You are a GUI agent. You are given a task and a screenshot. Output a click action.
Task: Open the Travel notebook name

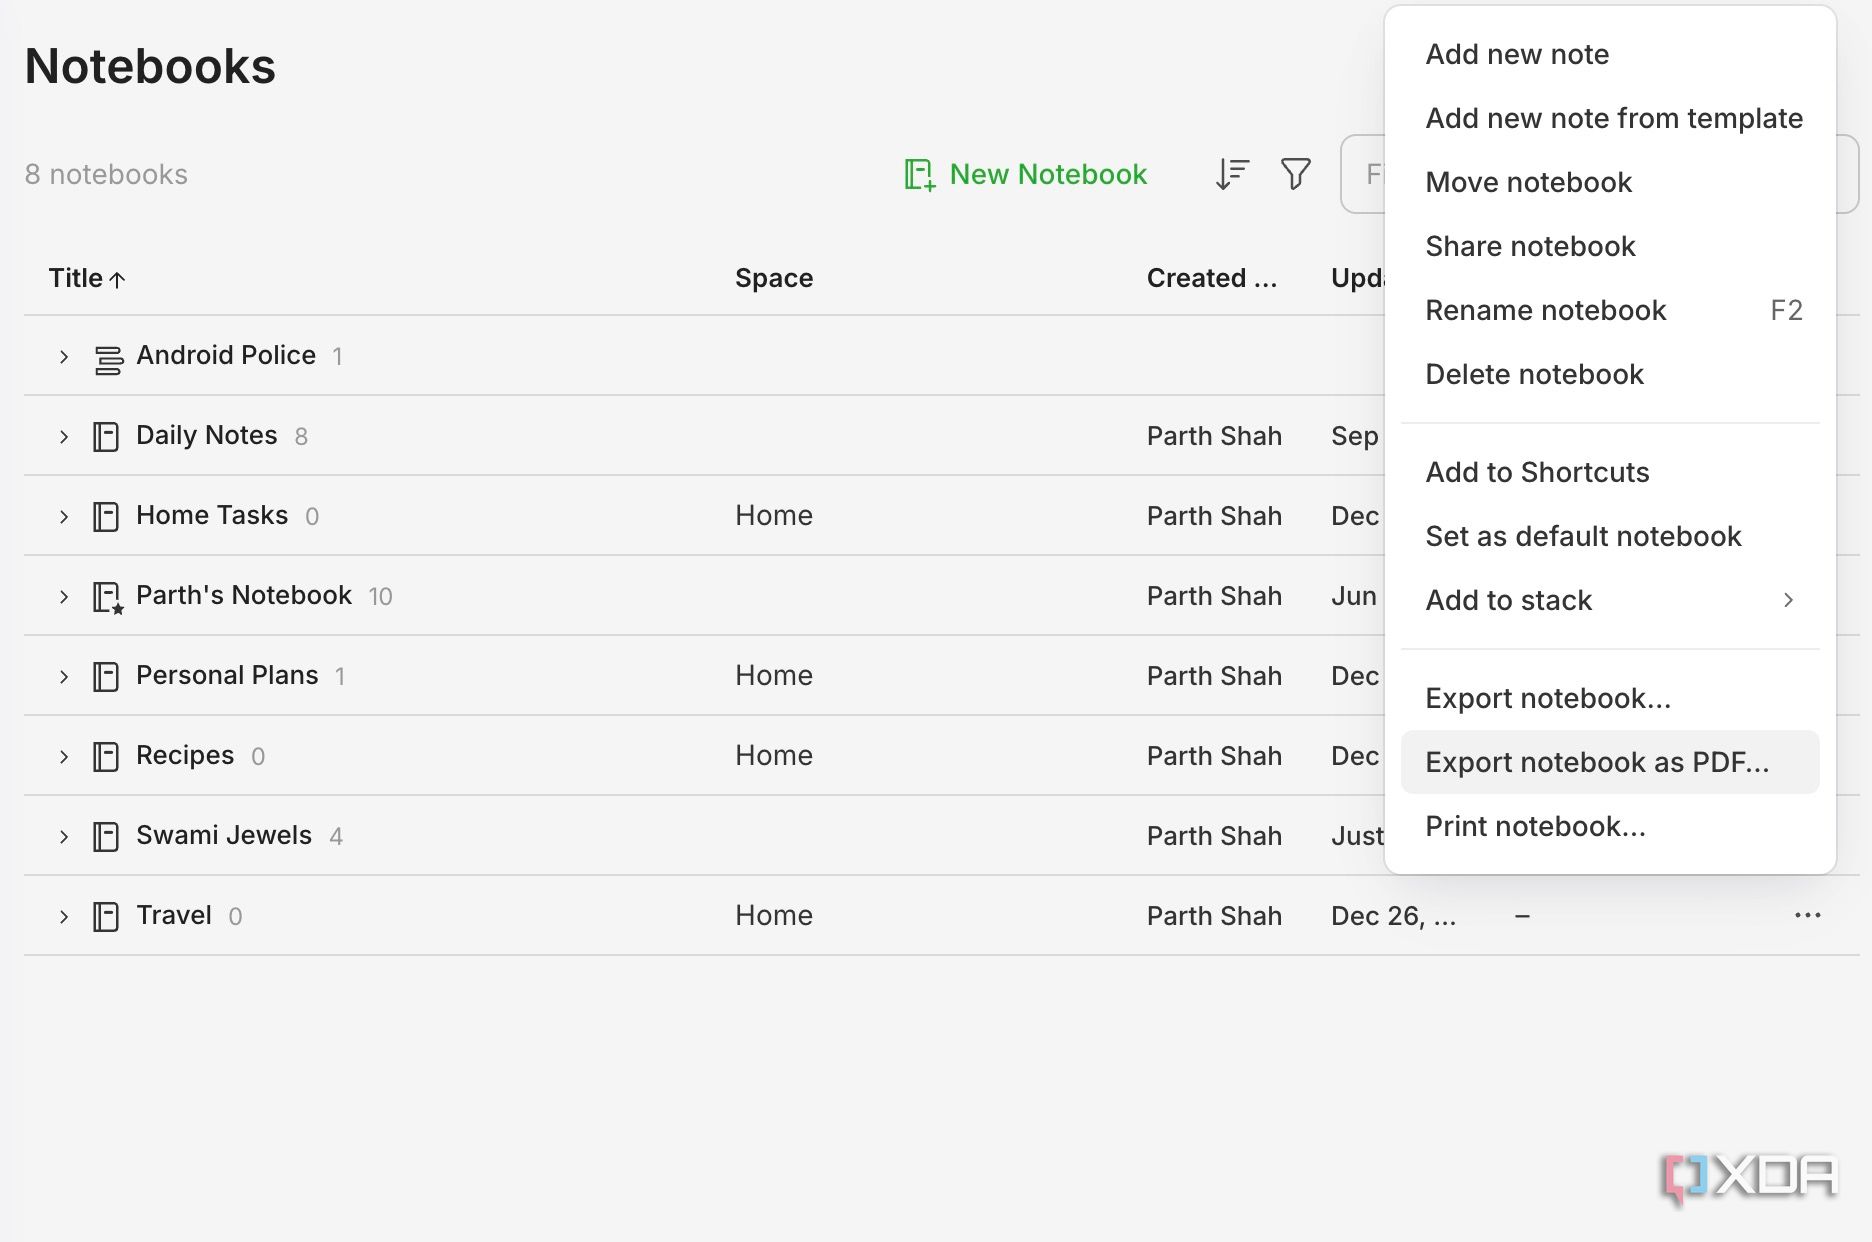click(x=174, y=915)
